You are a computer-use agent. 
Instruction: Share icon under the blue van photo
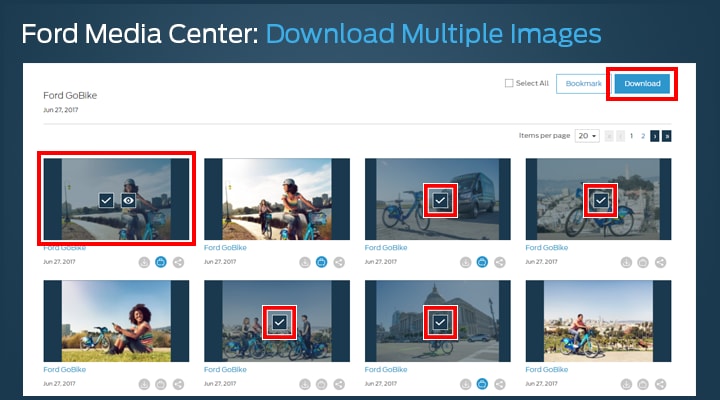tap(500, 262)
